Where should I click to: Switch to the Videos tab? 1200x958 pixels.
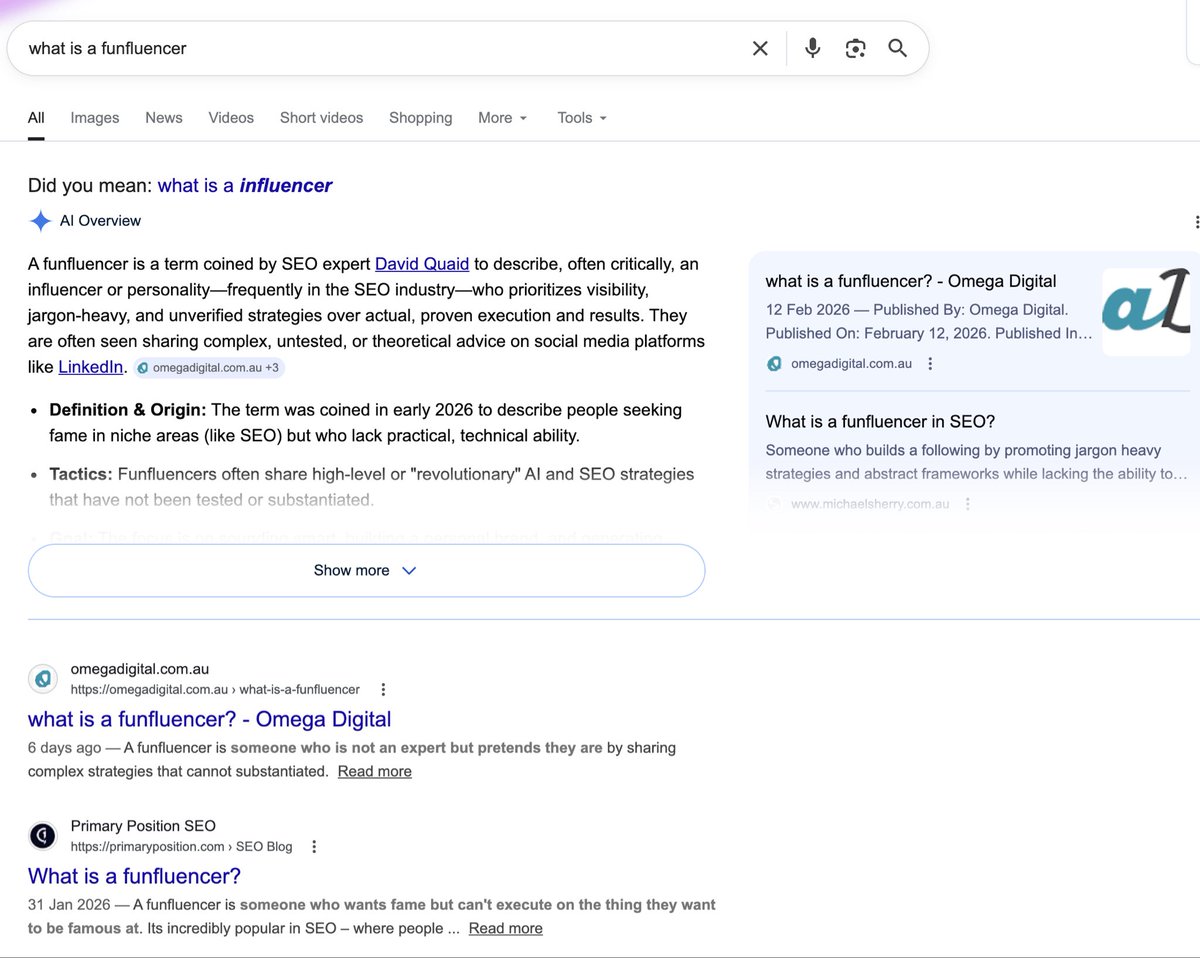pyautogui.click(x=231, y=118)
